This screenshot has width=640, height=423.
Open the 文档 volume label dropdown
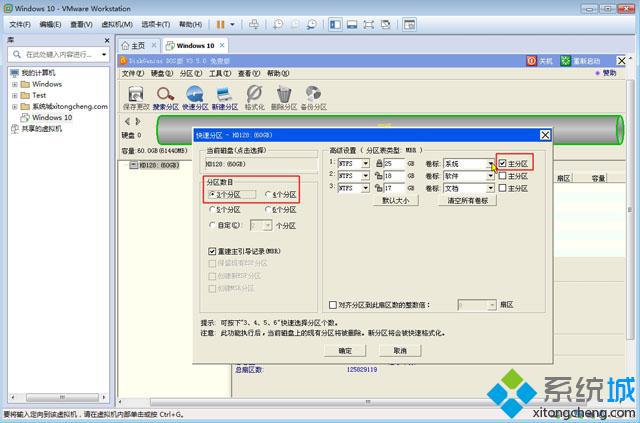[490, 188]
